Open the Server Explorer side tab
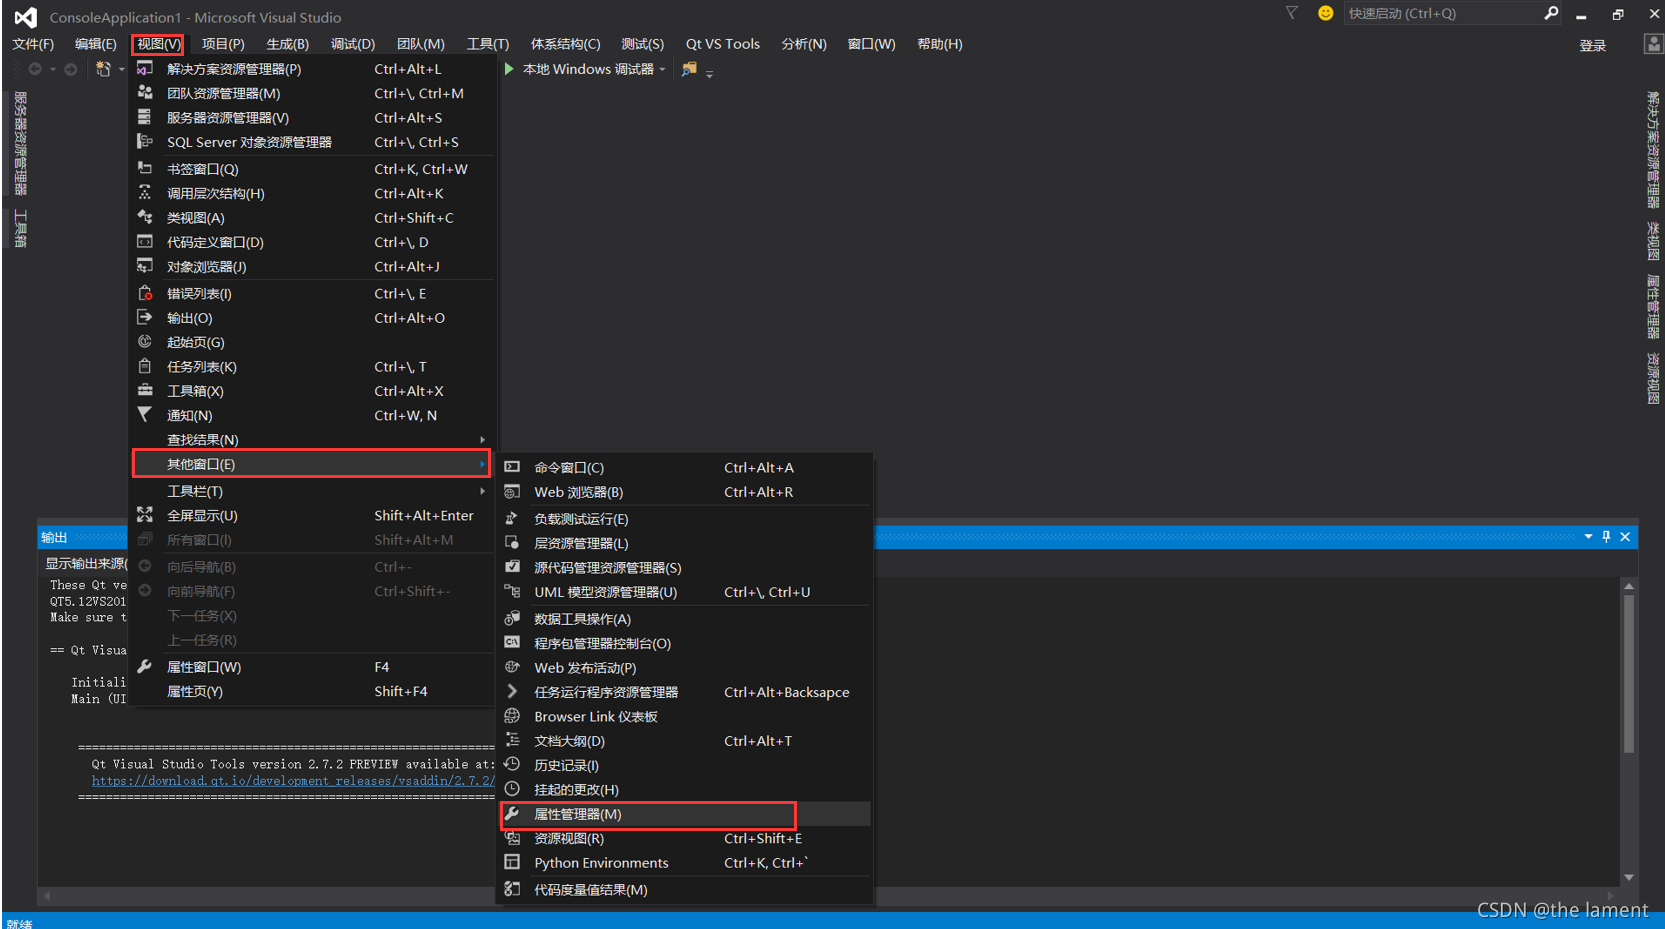The height and width of the screenshot is (929, 1665). coord(20,143)
